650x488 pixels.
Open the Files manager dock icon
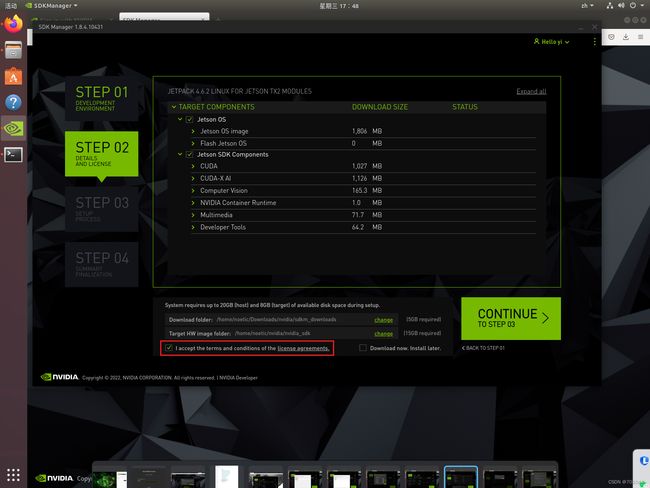(x=13, y=50)
